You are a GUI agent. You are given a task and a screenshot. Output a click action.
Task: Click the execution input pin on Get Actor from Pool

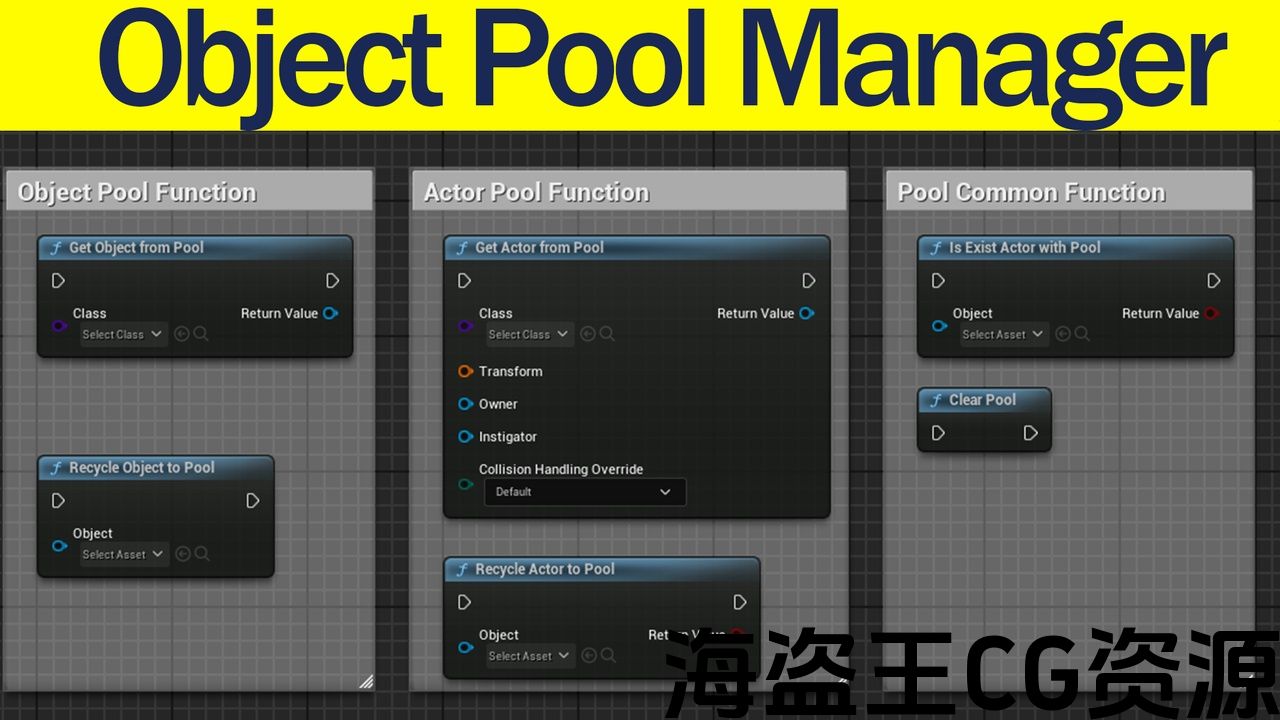coord(464,281)
